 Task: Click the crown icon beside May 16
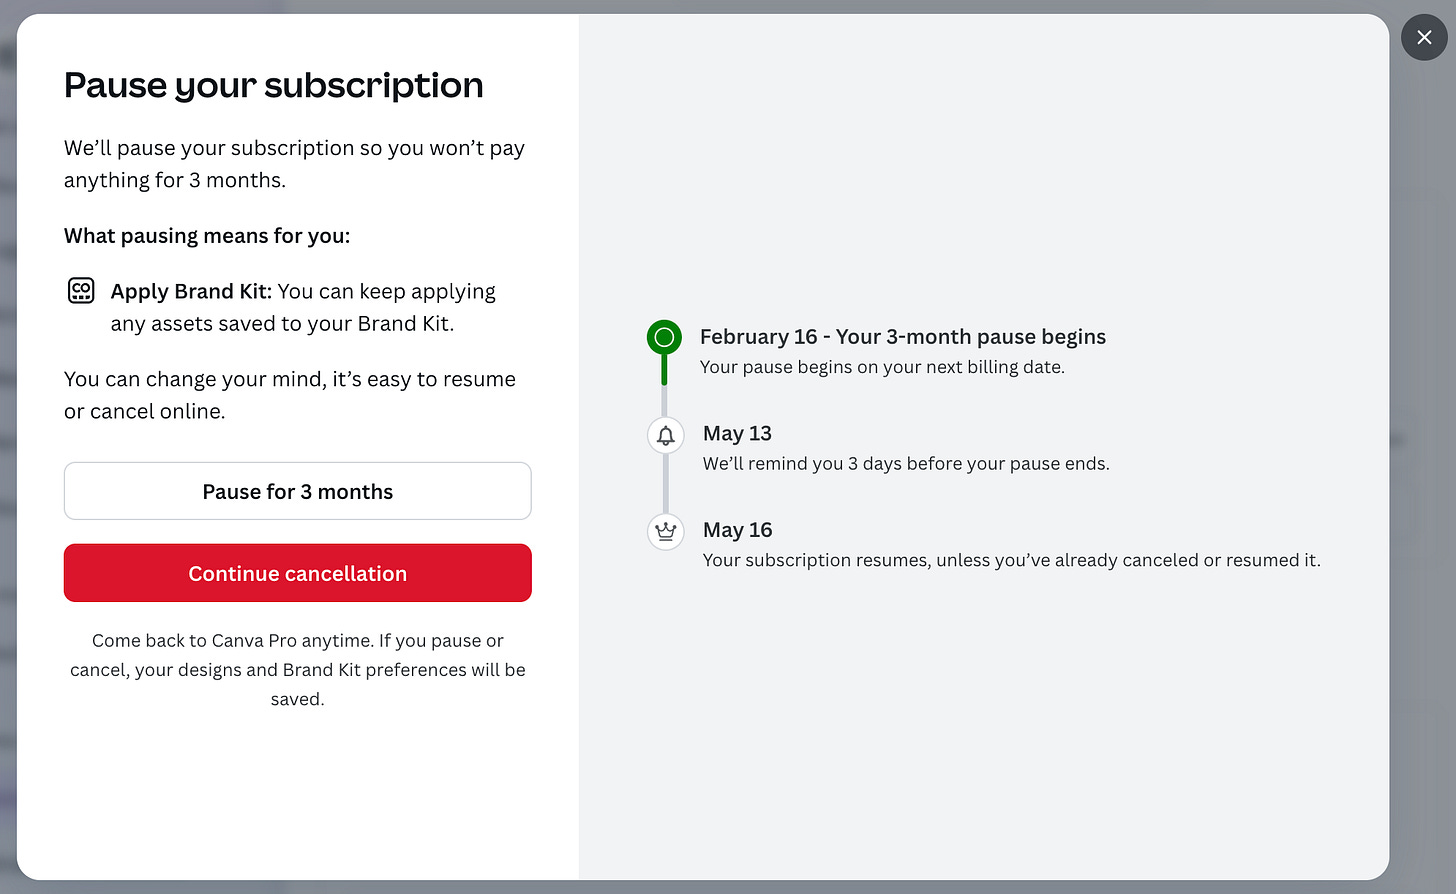tap(665, 531)
